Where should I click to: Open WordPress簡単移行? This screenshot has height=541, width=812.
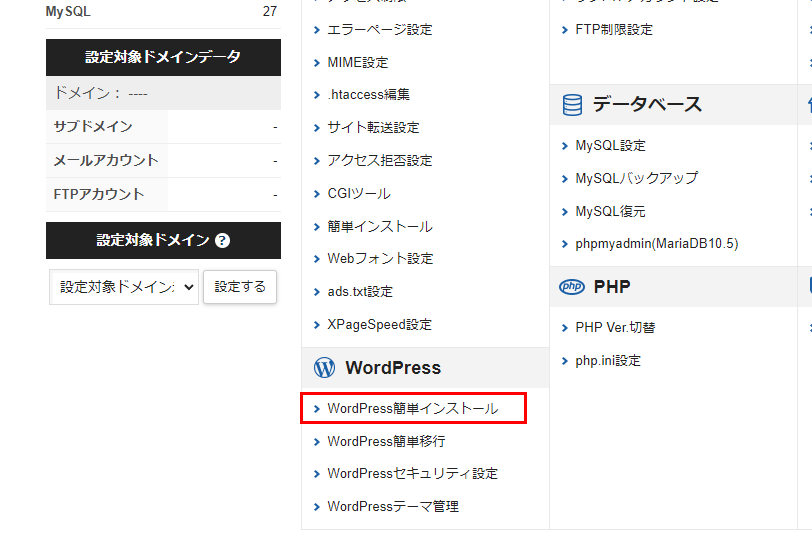point(386,441)
